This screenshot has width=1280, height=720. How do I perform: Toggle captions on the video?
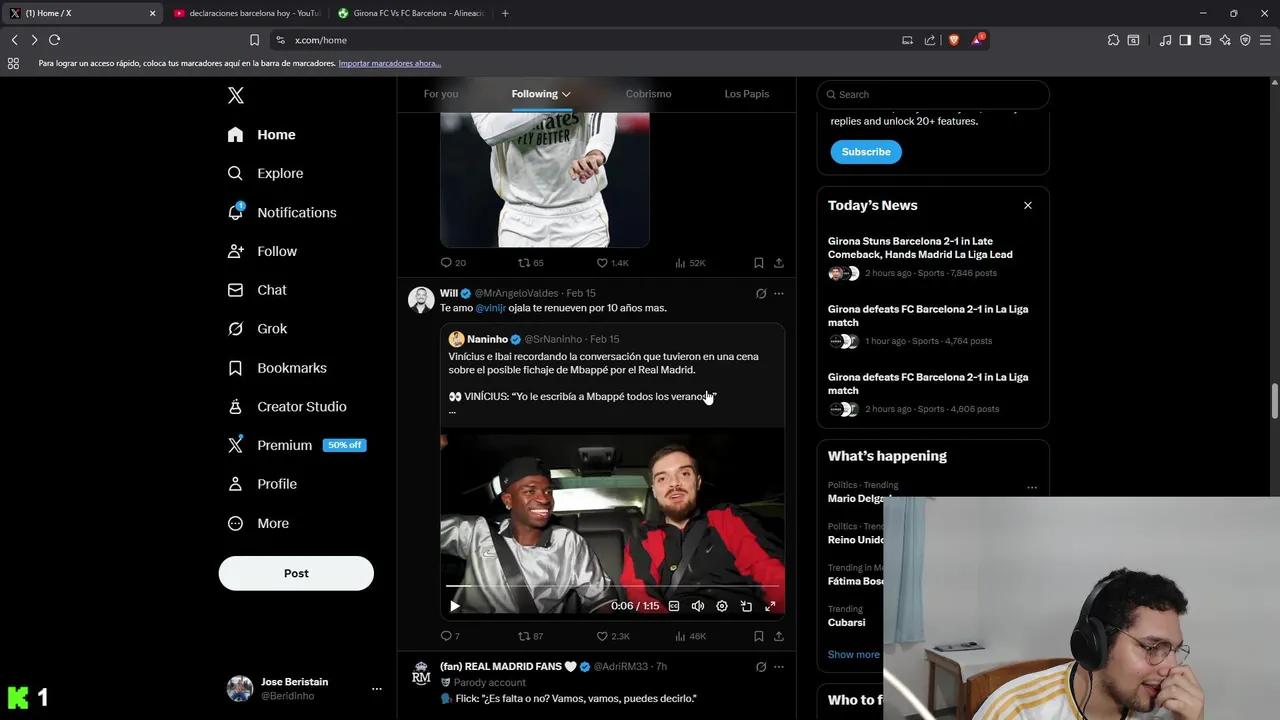pos(674,606)
